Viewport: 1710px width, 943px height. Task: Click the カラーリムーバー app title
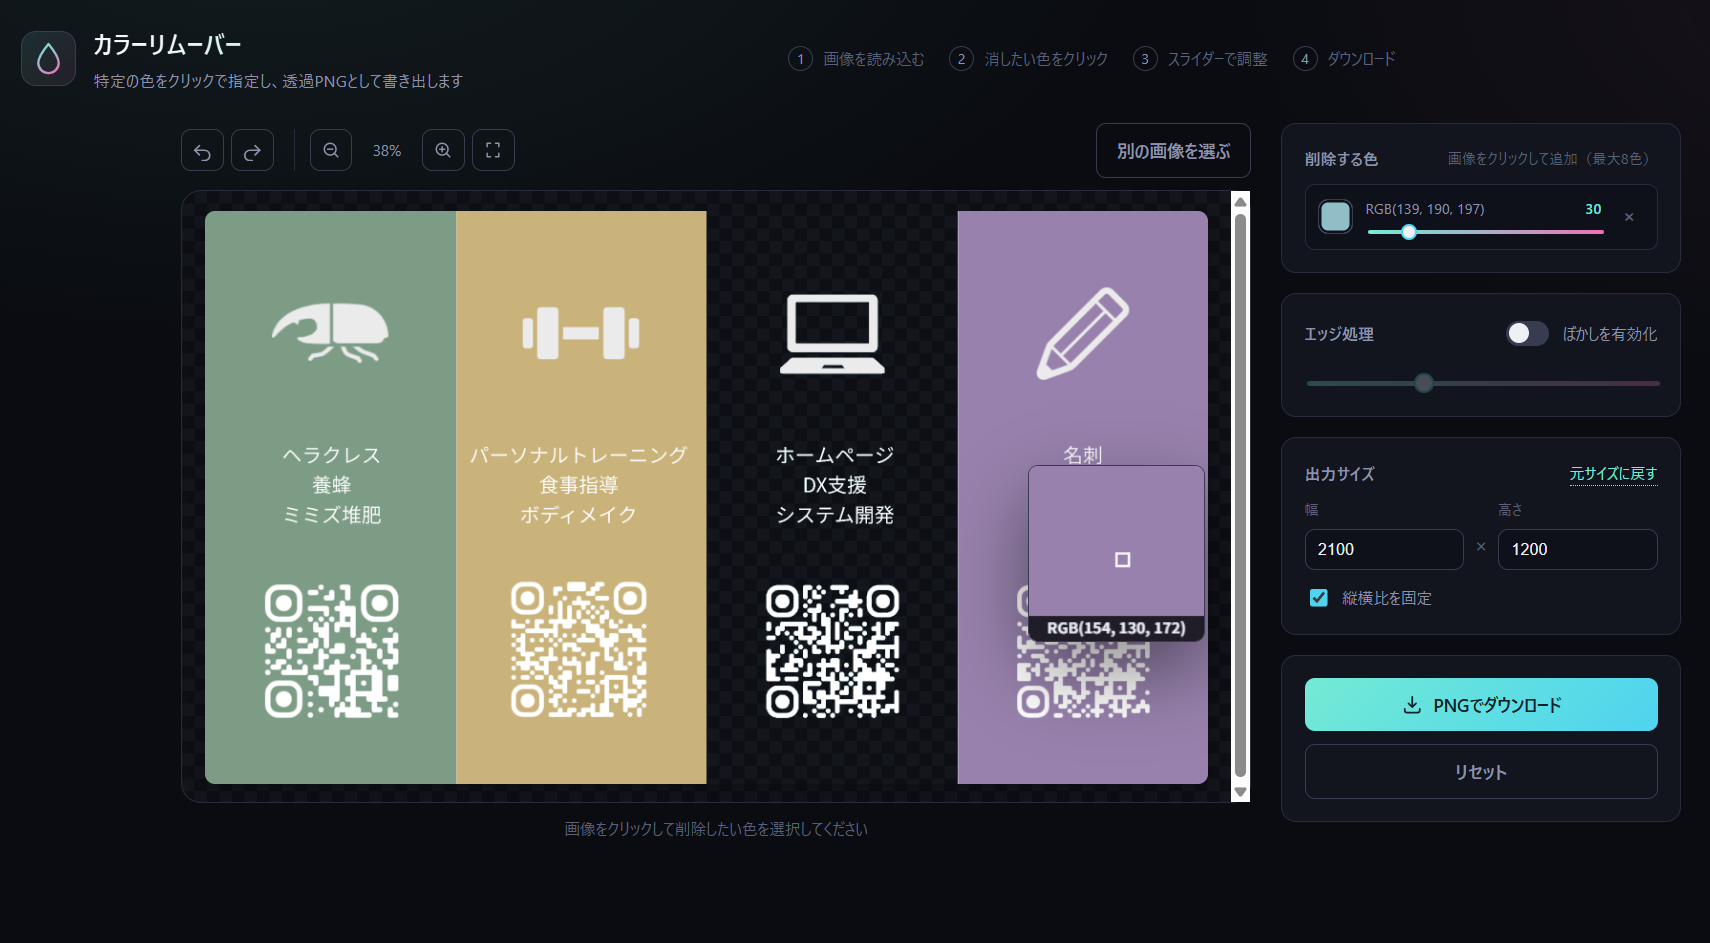pyautogui.click(x=167, y=45)
